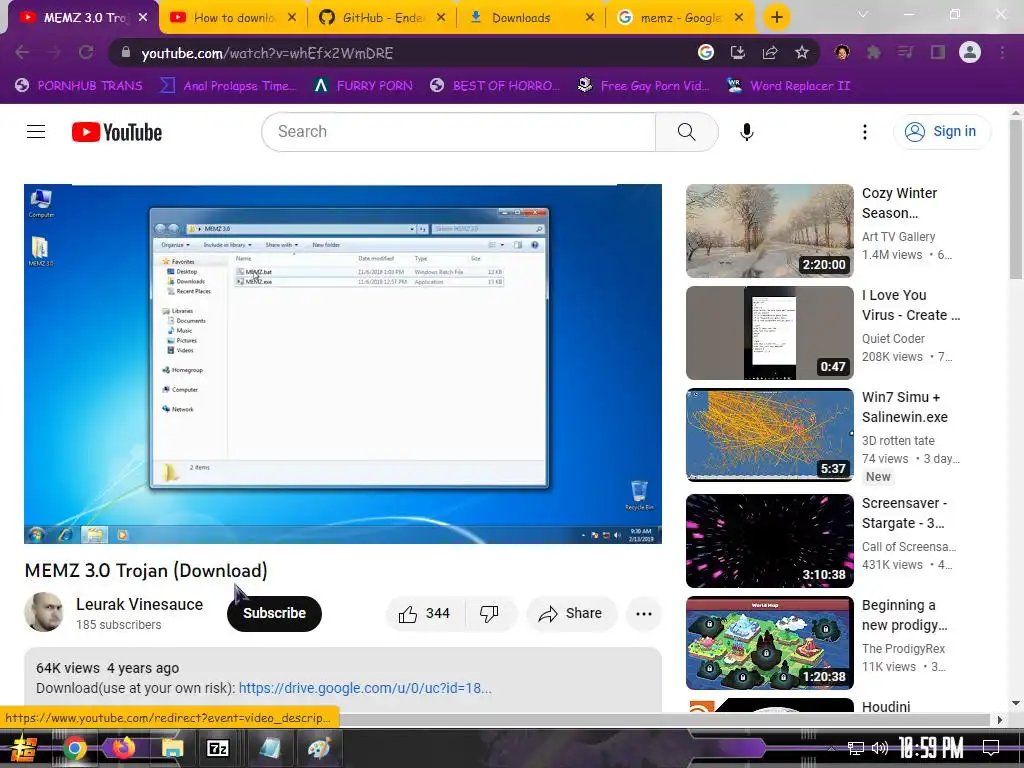Play the Cozy Winter Season video thumbnail
This screenshot has width=1024, height=768.
pos(769,231)
